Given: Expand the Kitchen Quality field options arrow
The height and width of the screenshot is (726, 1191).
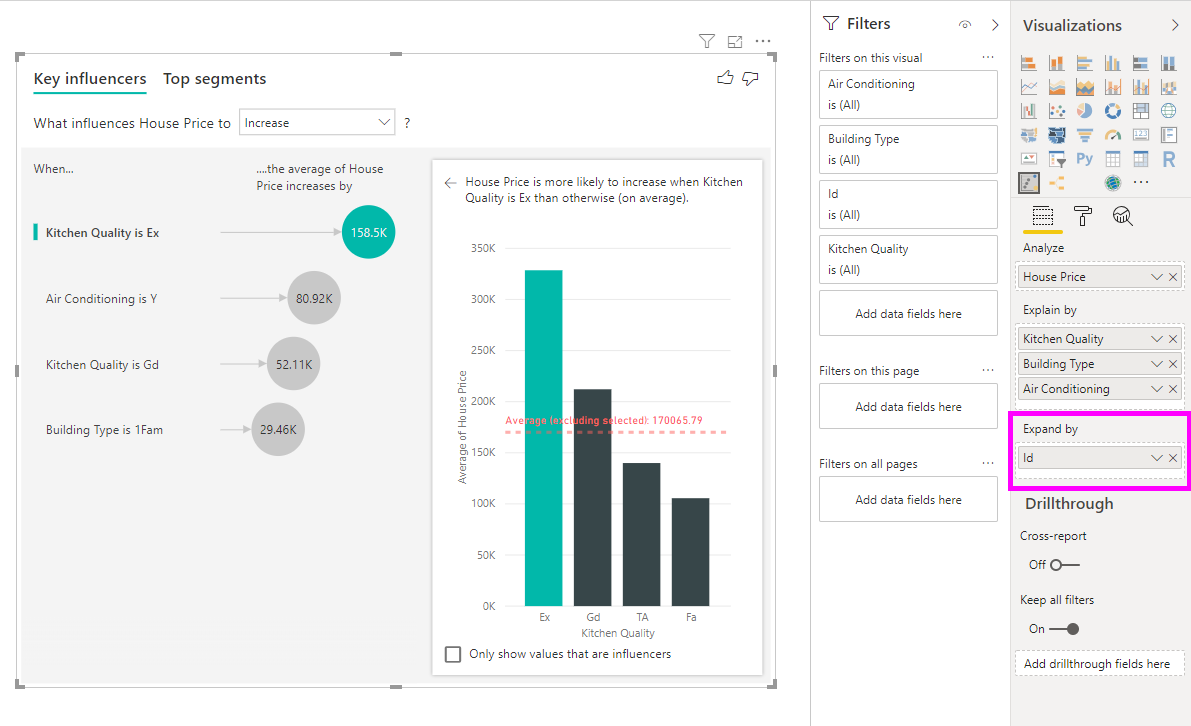Looking at the screenshot, I should tap(1157, 339).
